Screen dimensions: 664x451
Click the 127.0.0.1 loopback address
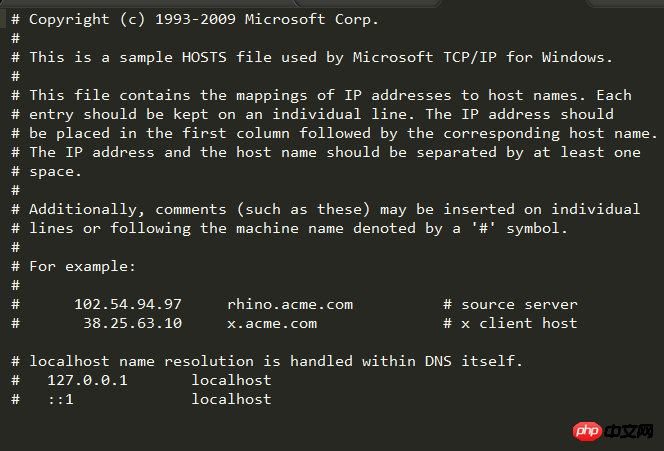(87, 381)
